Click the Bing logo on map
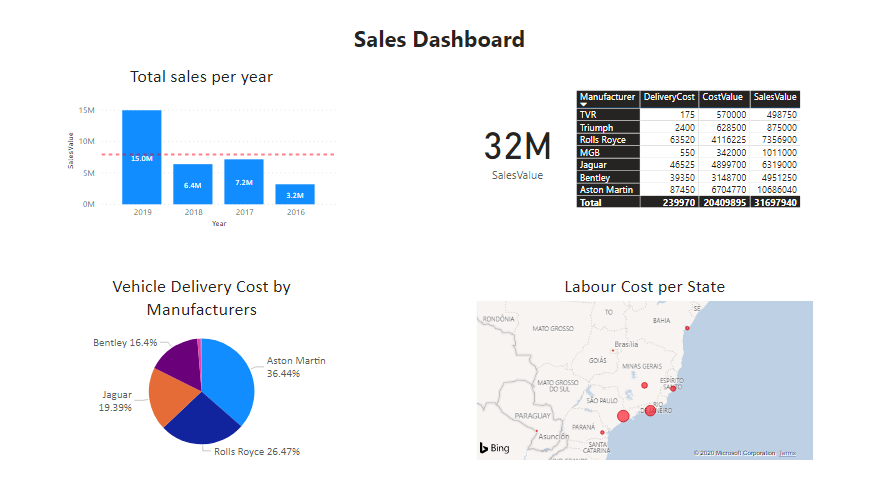This screenshot has width=880, height=495. click(494, 448)
